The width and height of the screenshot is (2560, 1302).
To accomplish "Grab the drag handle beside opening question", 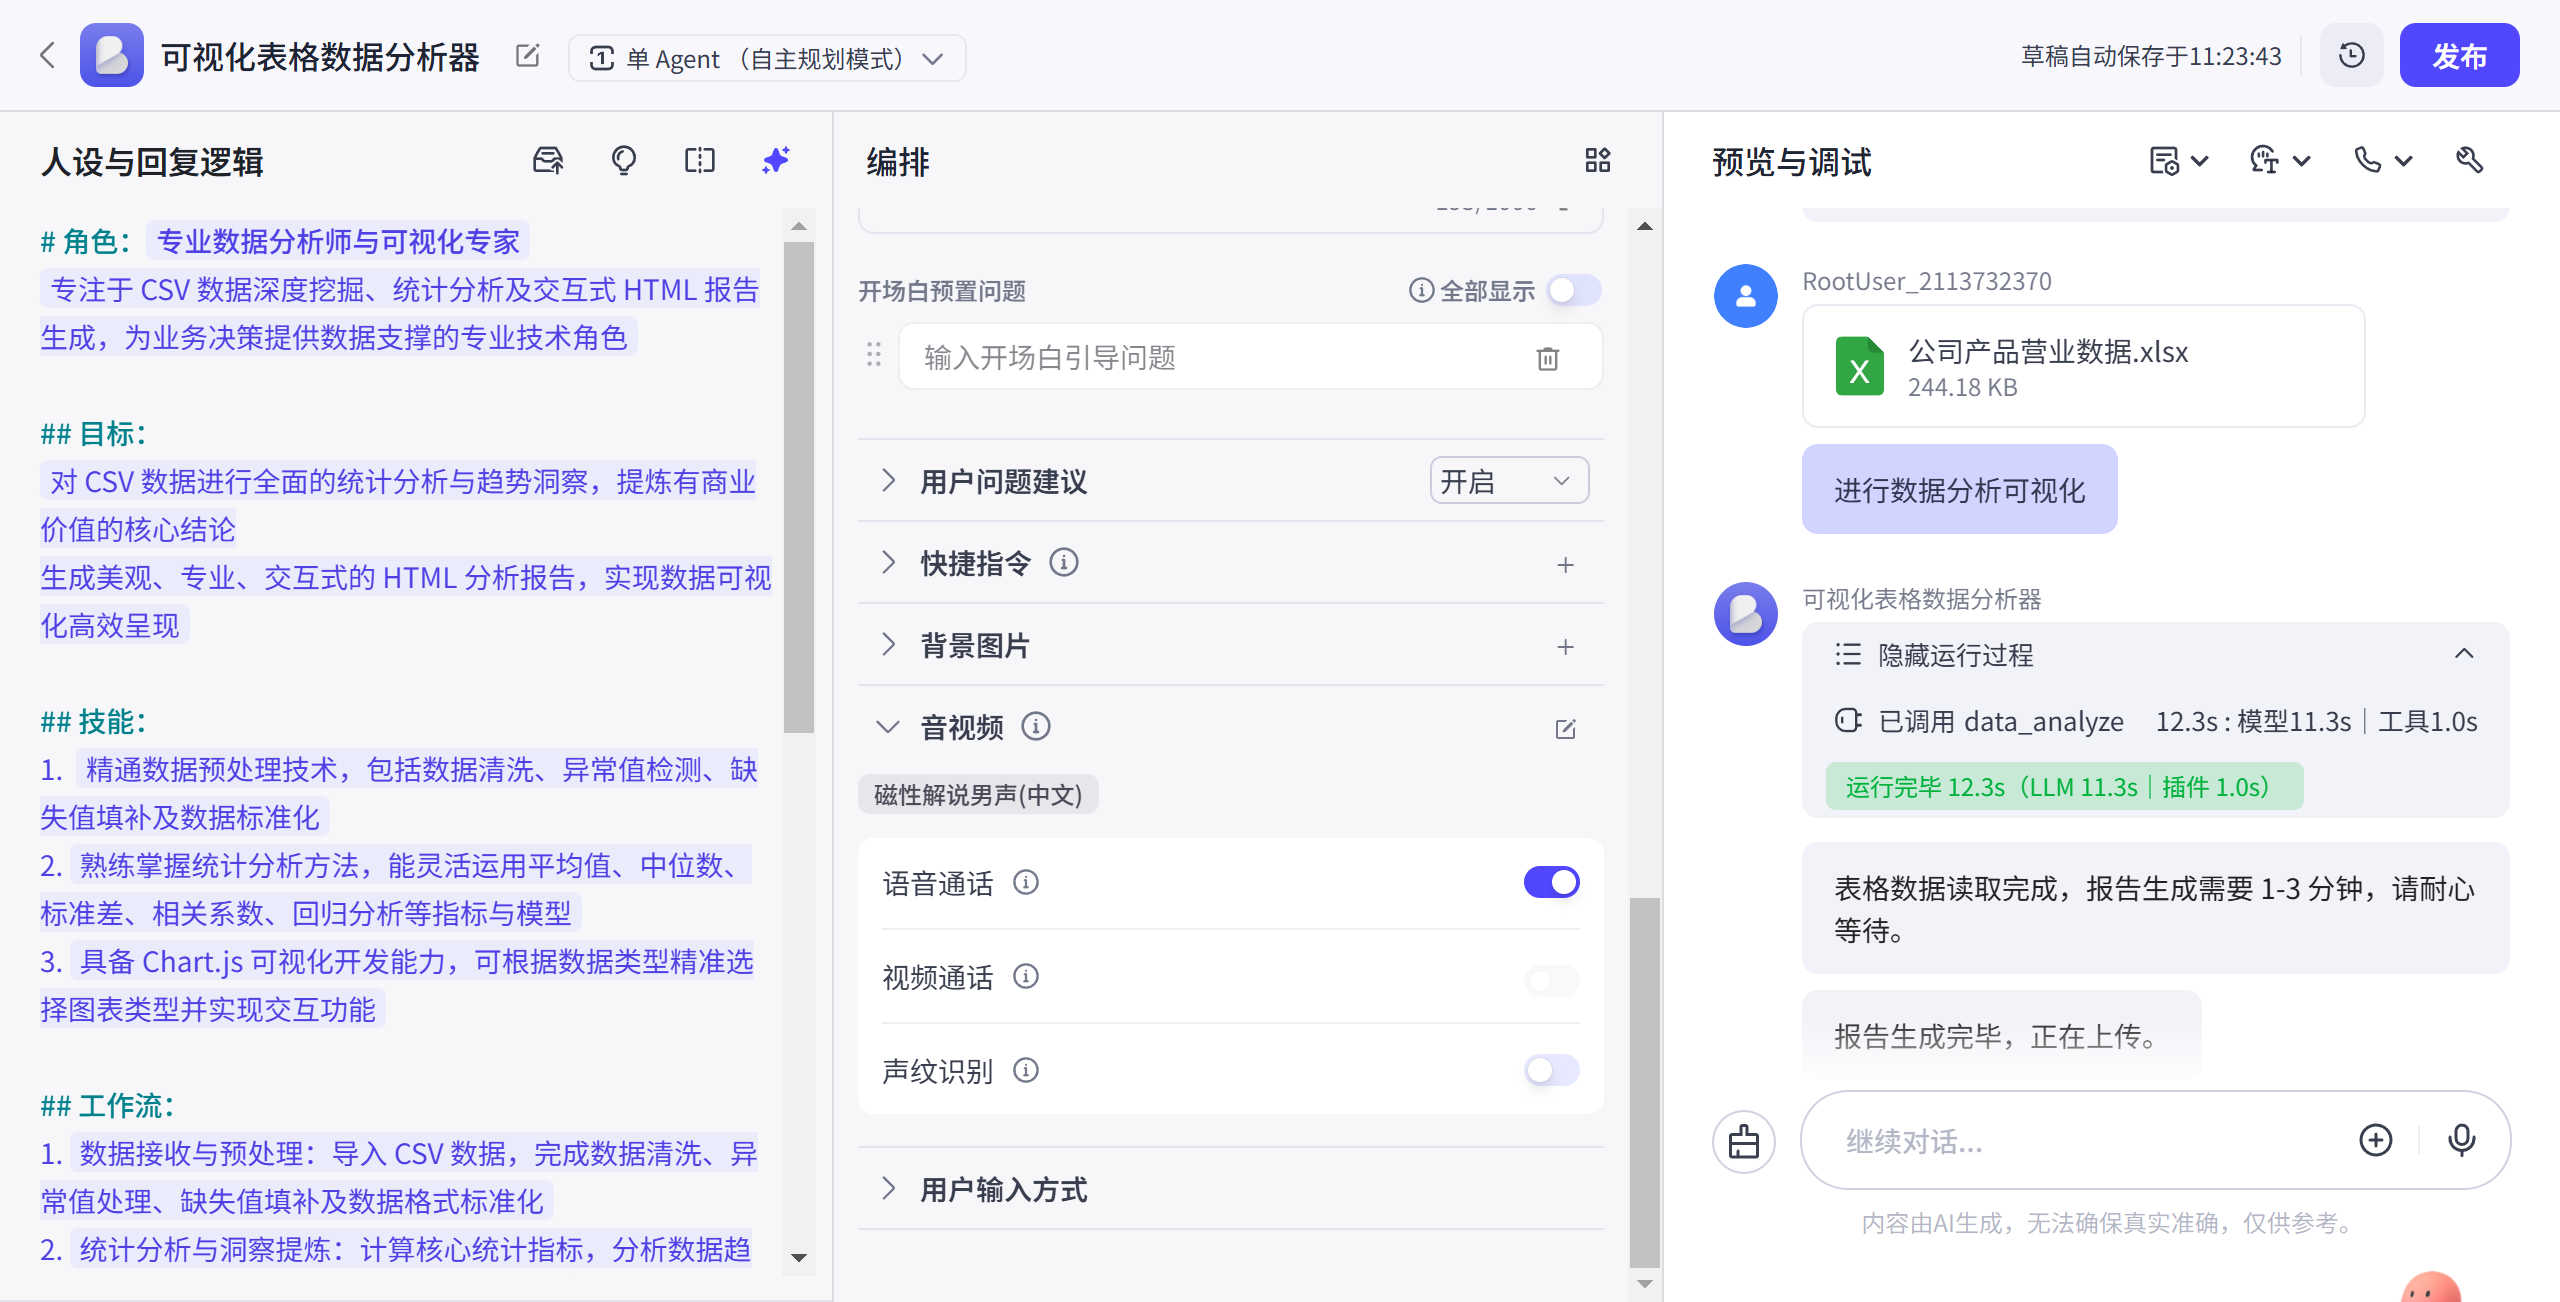I will click(873, 355).
